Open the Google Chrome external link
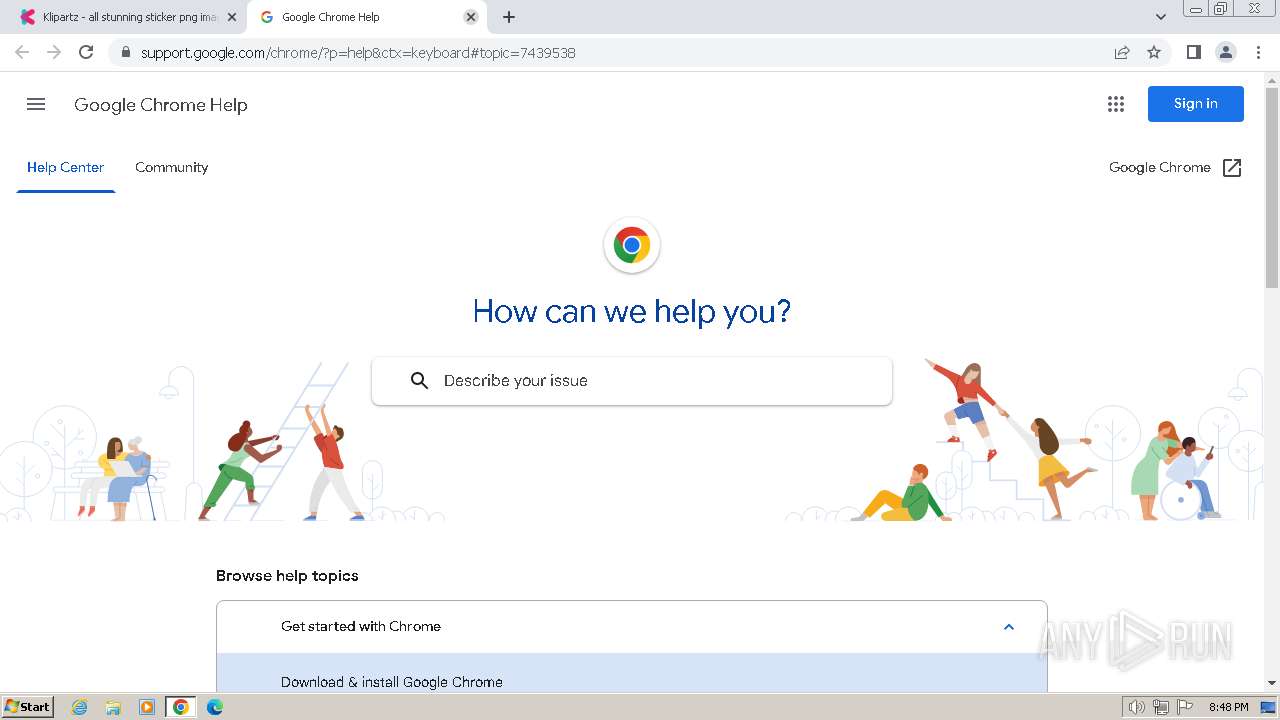 click(x=1175, y=168)
